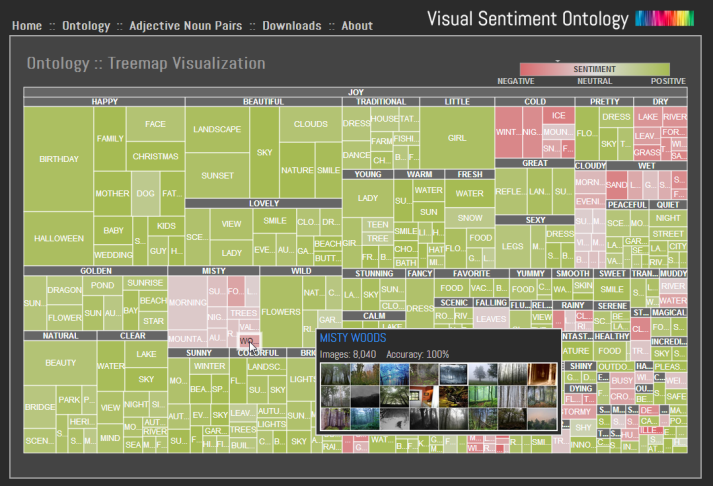Open the About page link
The width and height of the screenshot is (713, 486).
[357, 25]
